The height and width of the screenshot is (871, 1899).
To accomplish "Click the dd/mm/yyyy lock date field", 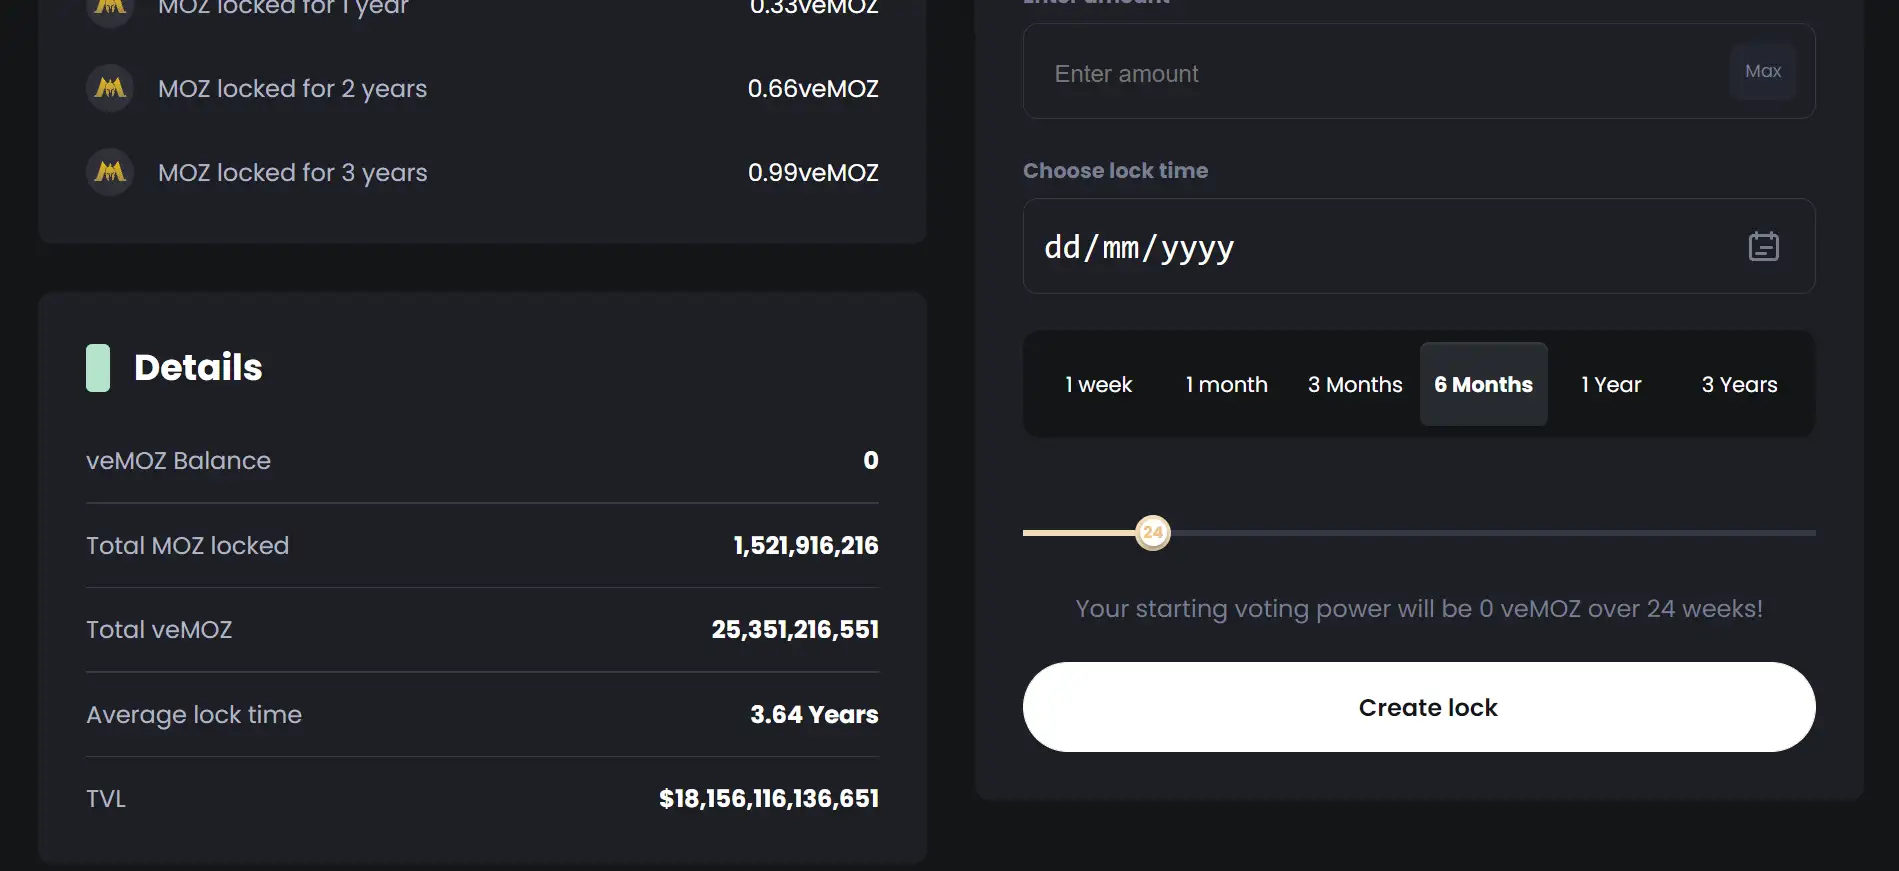I will click(1380, 247).
